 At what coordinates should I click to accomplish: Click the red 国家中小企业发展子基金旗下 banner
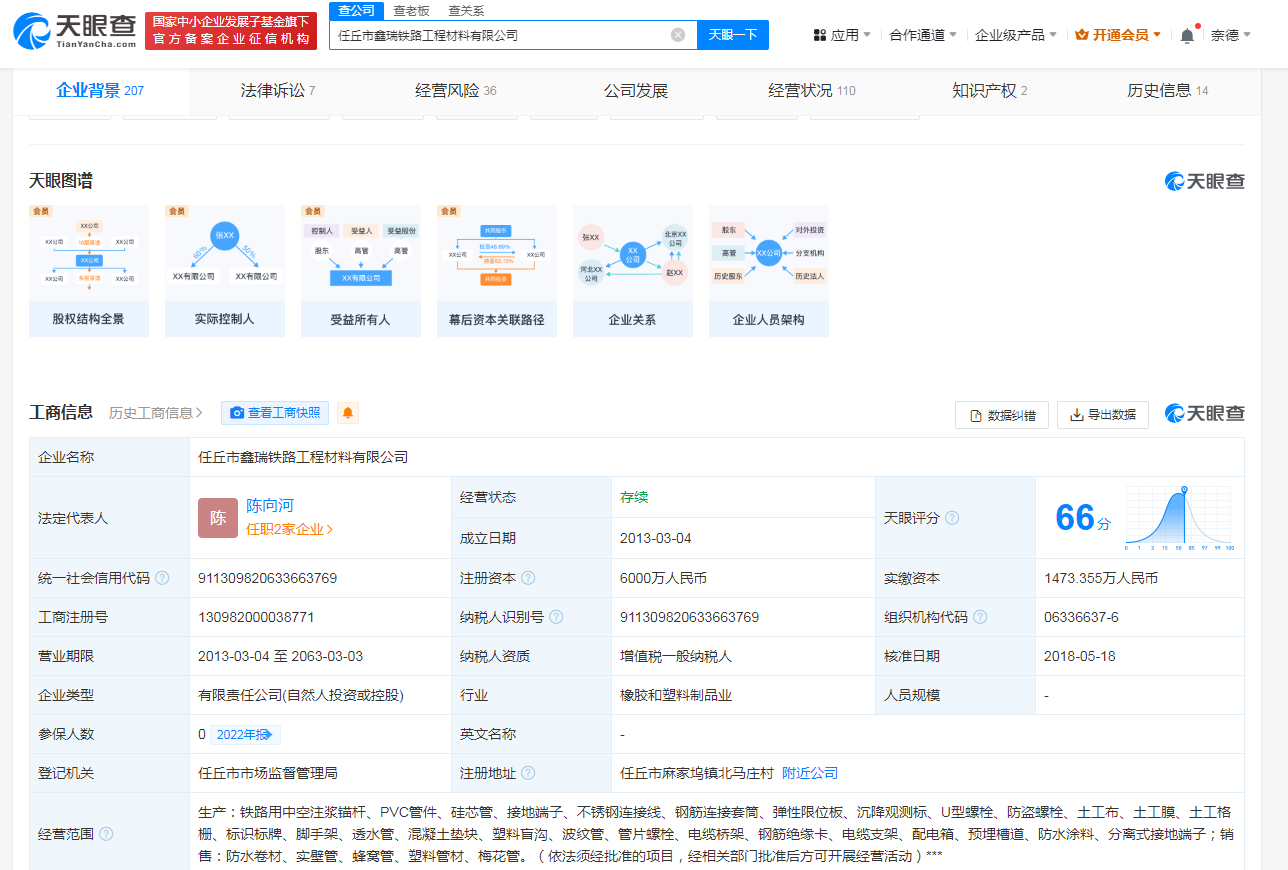(231, 31)
